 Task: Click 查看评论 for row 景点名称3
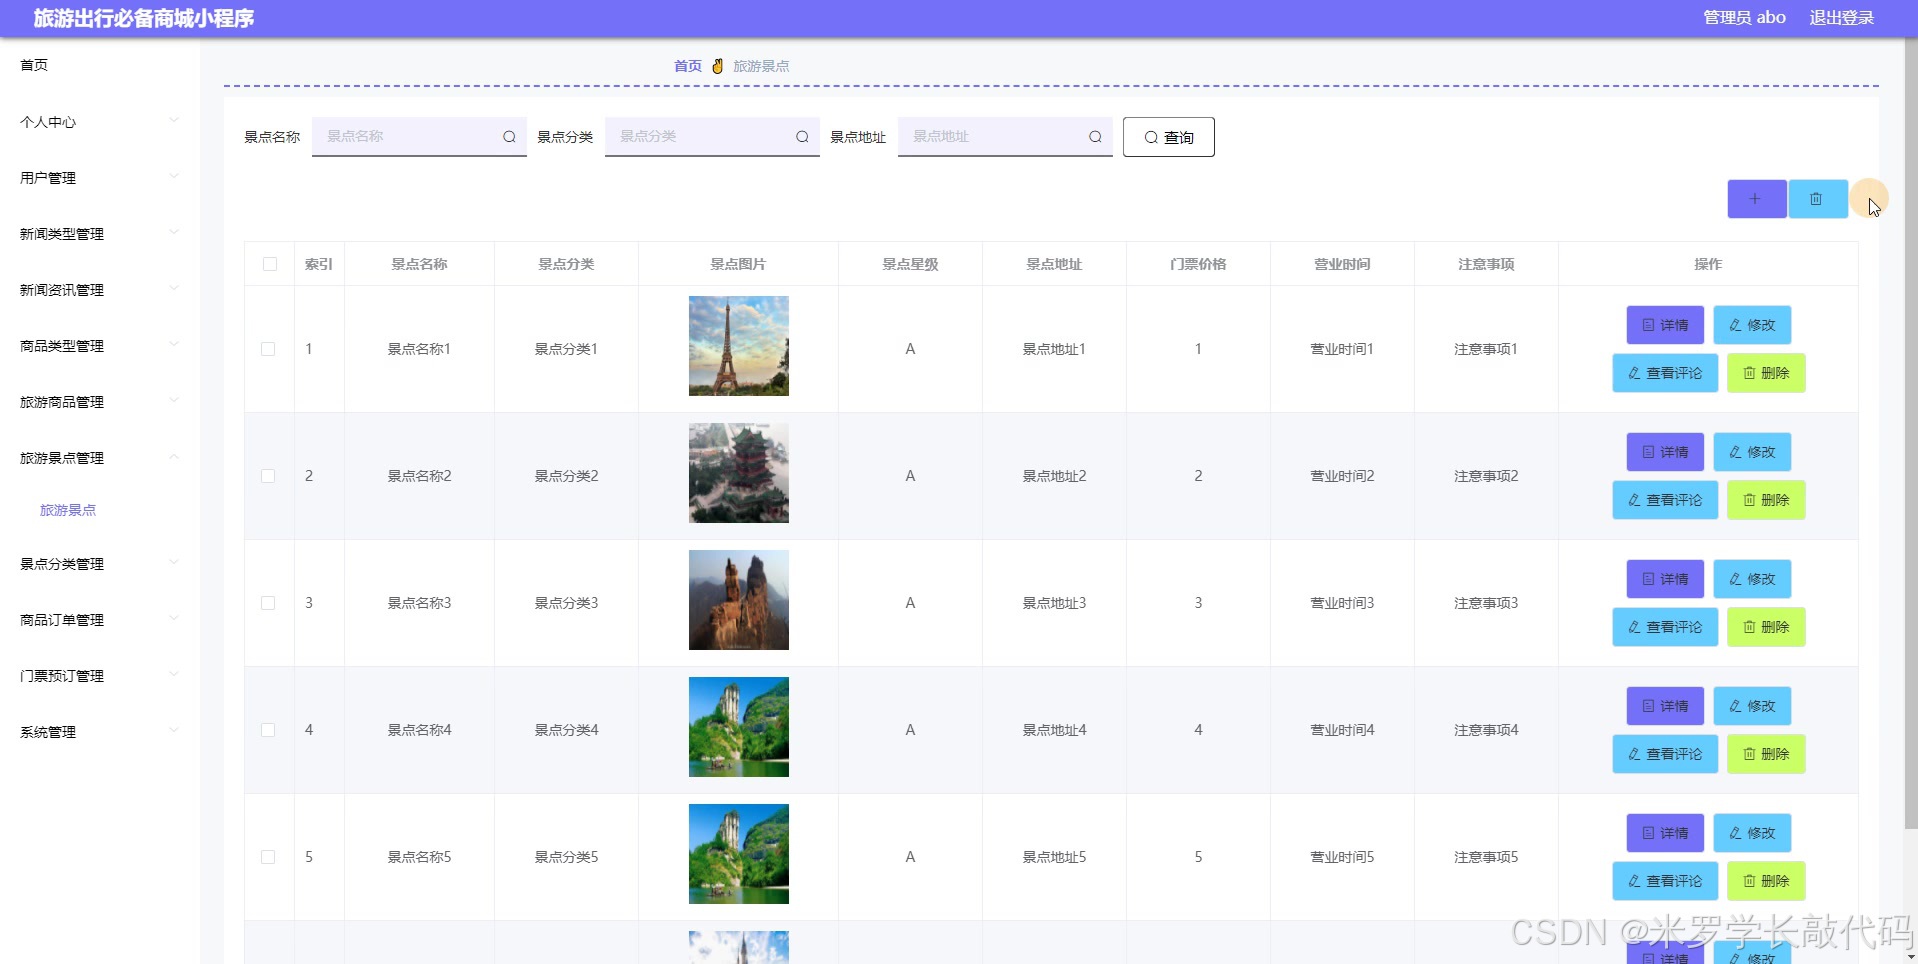point(1665,627)
